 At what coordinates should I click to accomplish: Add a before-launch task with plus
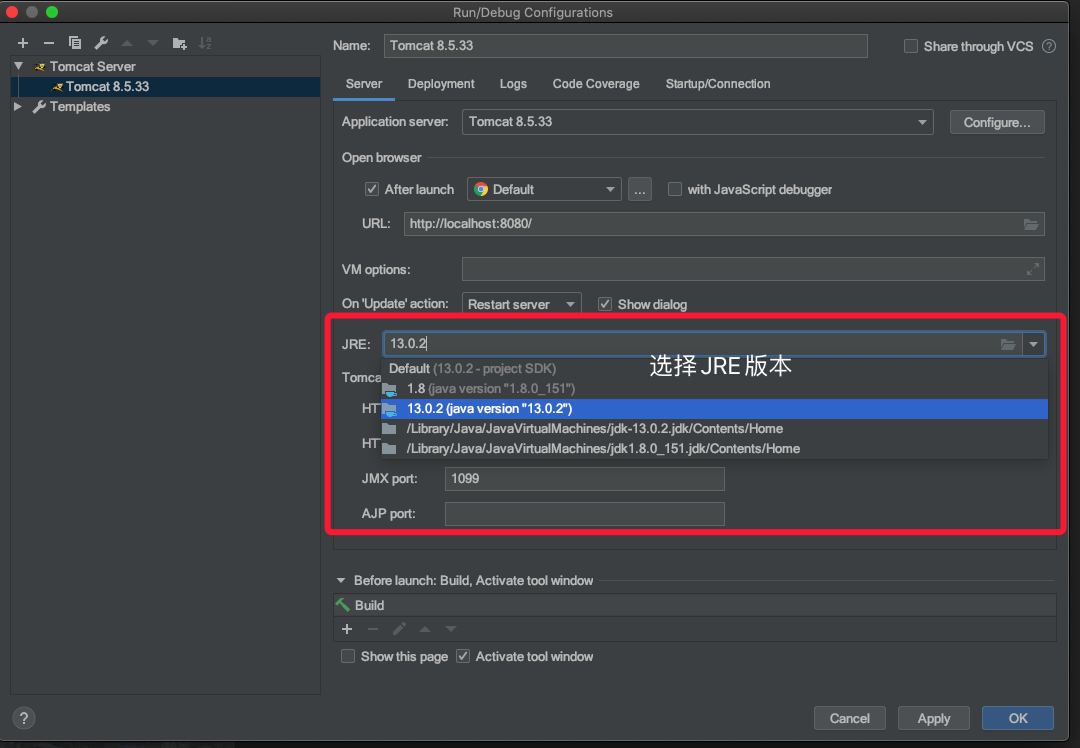[347, 629]
